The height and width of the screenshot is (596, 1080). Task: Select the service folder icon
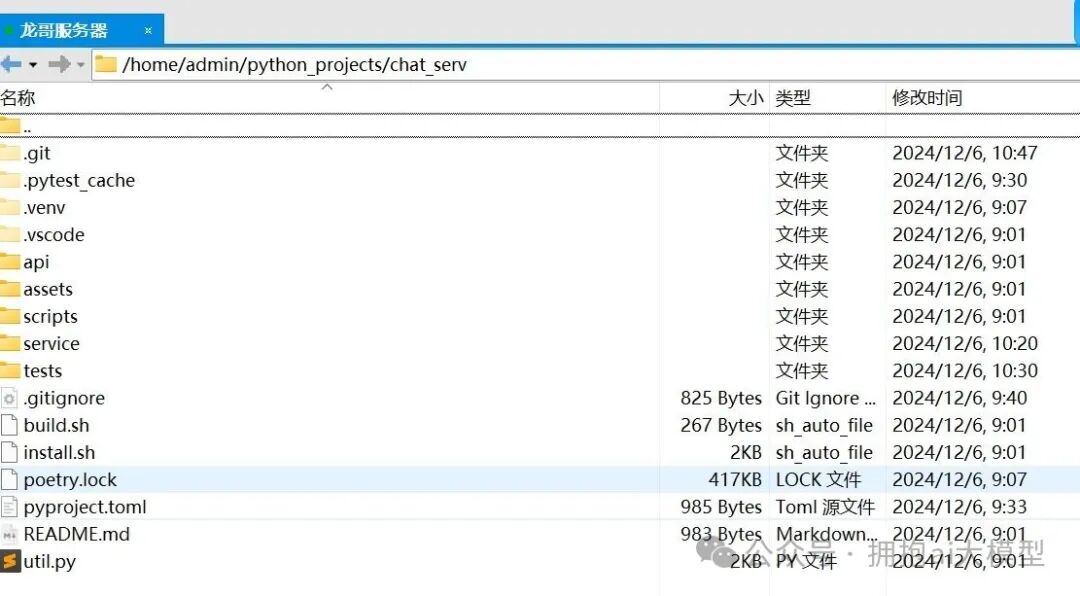point(10,343)
